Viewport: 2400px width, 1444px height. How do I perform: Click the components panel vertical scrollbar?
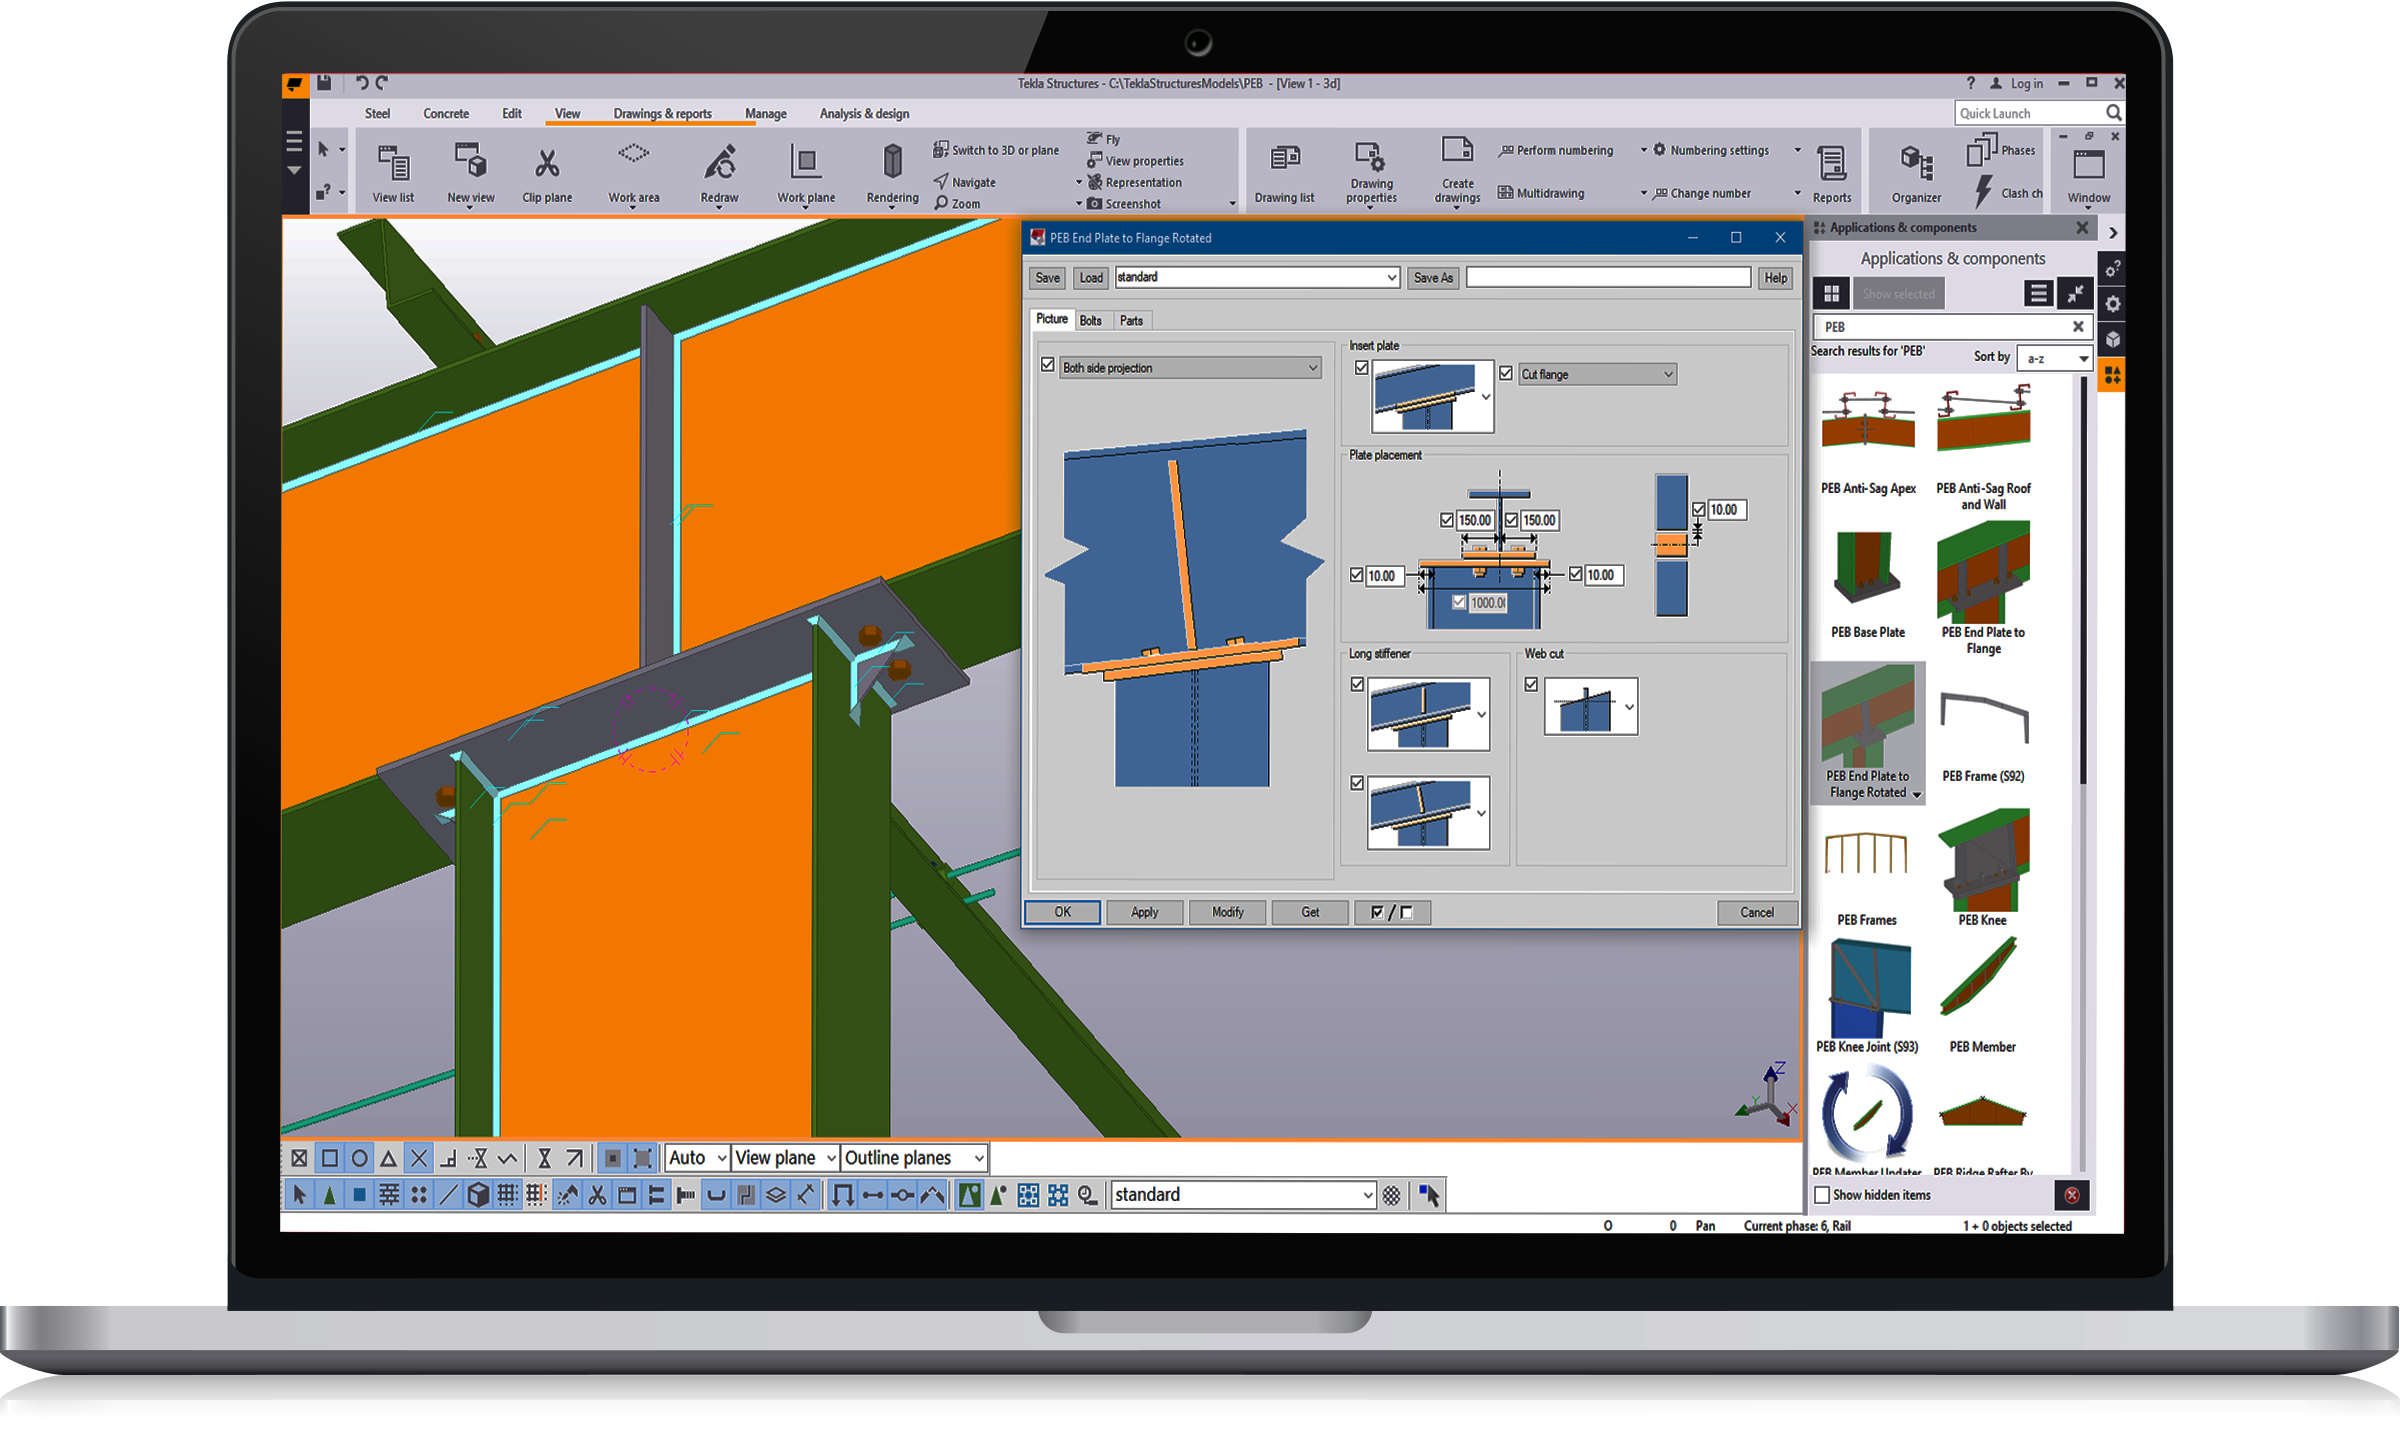pos(2083,580)
